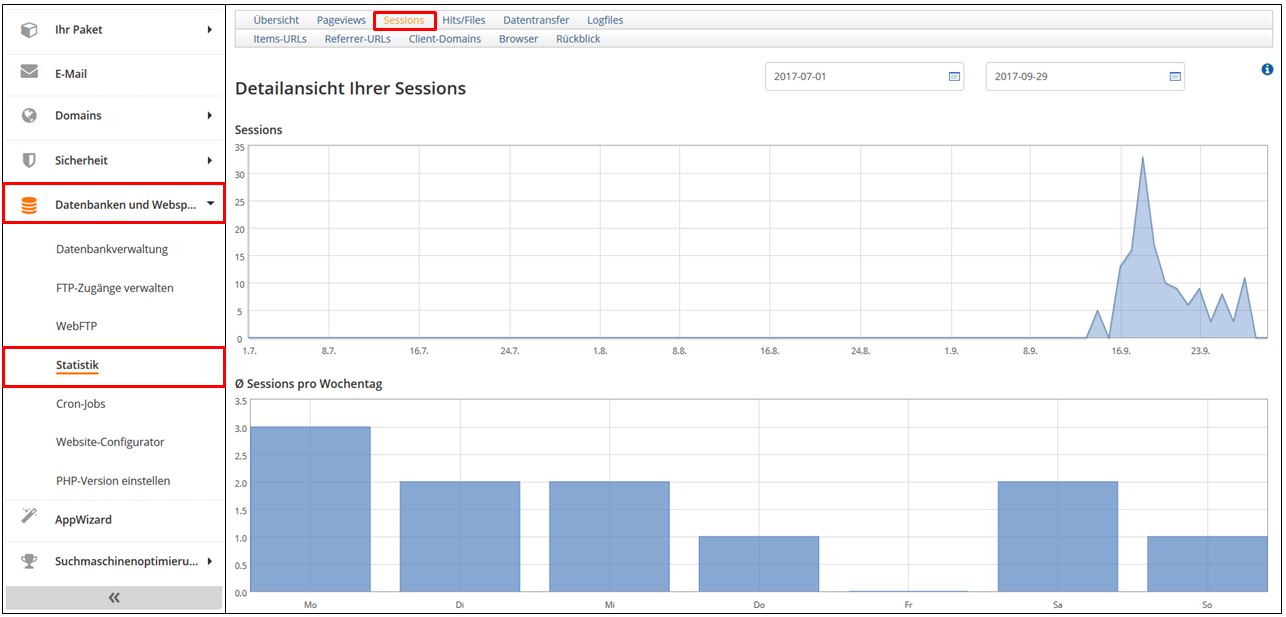Click the shield icon beside Sicherheit

(x=29, y=160)
